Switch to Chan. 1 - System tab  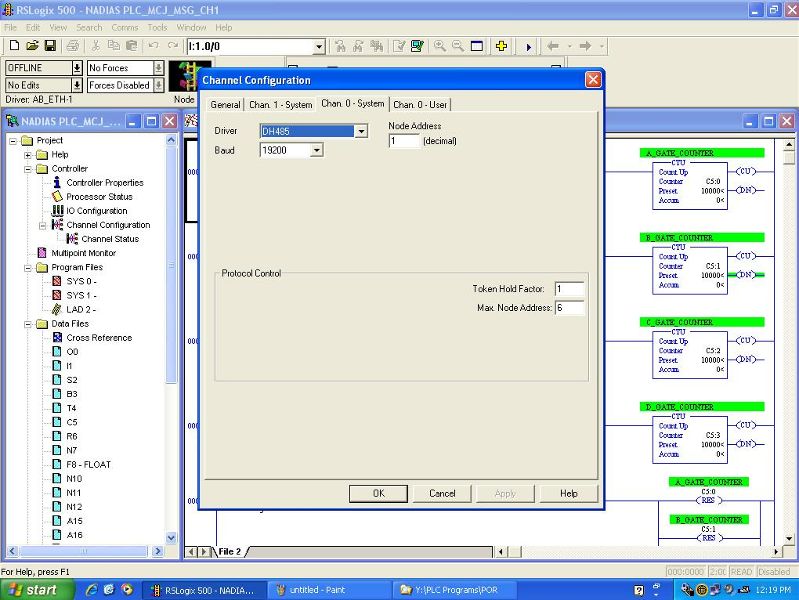click(280, 105)
